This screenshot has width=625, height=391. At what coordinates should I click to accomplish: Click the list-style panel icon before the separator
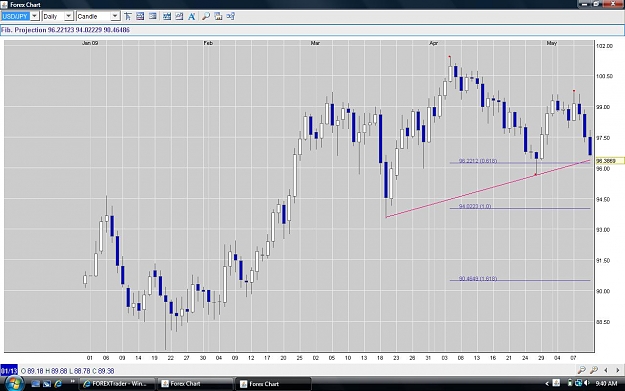[x=152, y=16]
